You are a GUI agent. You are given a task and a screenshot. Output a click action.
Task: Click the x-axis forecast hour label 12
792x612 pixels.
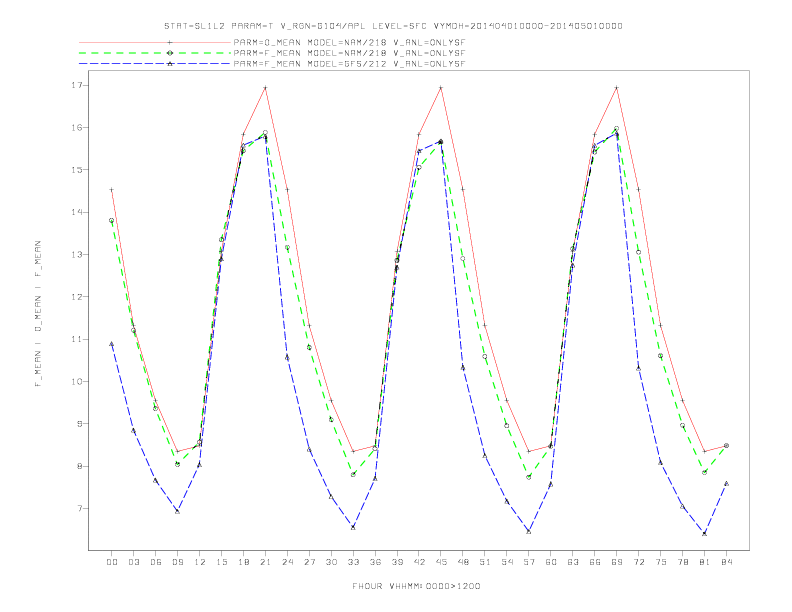click(x=200, y=562)
